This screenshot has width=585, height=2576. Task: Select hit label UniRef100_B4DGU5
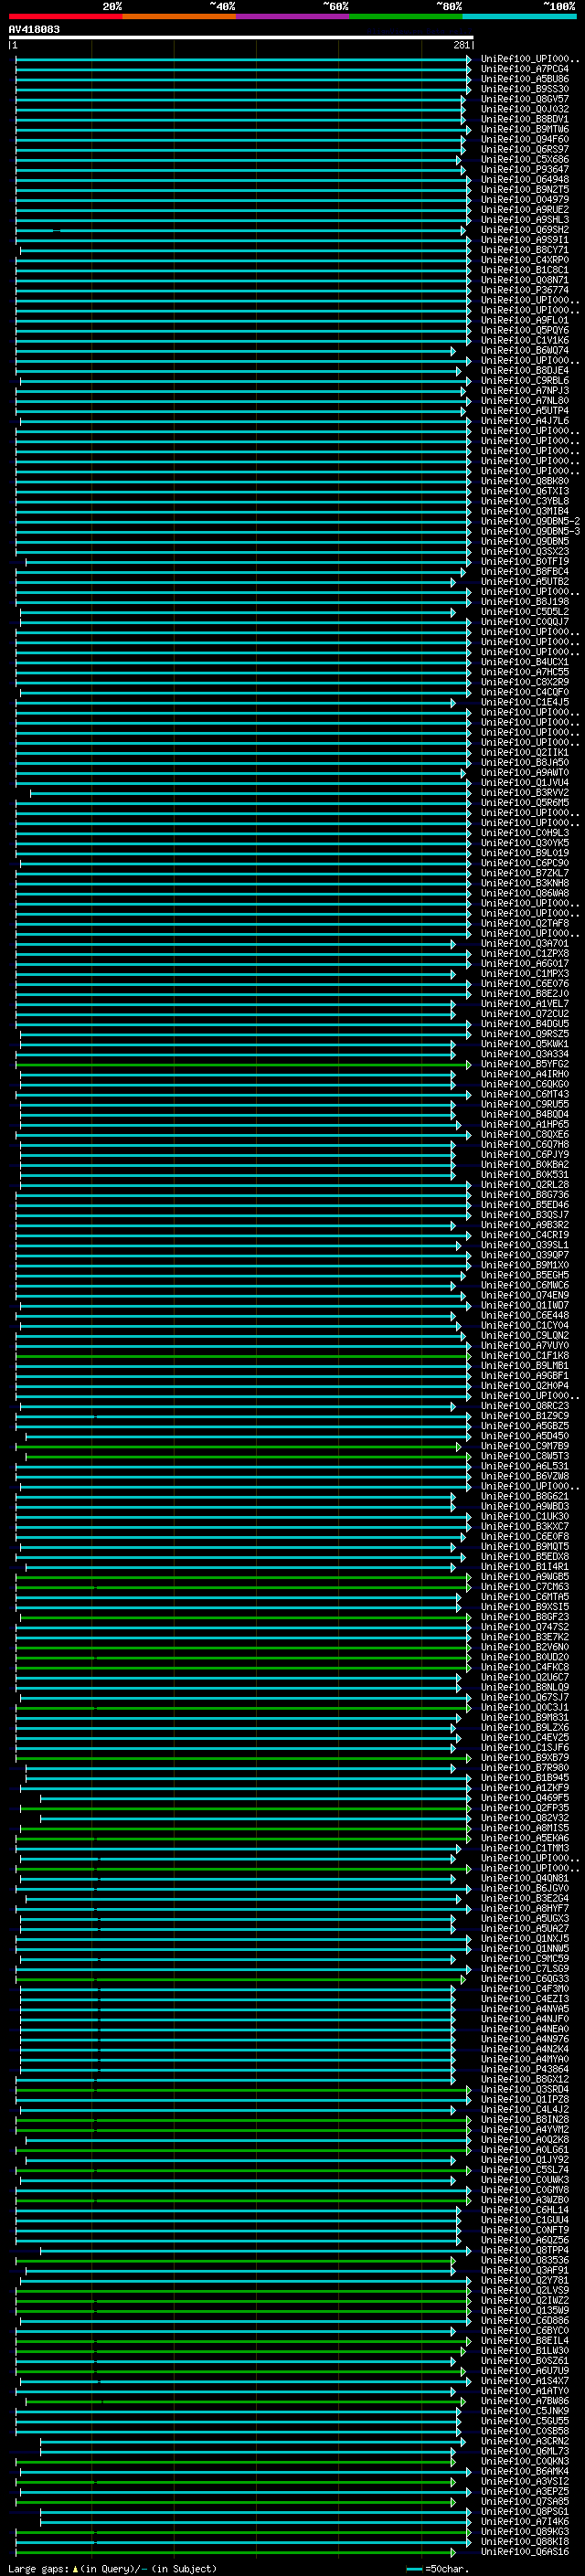click(x=525, y=1023)
